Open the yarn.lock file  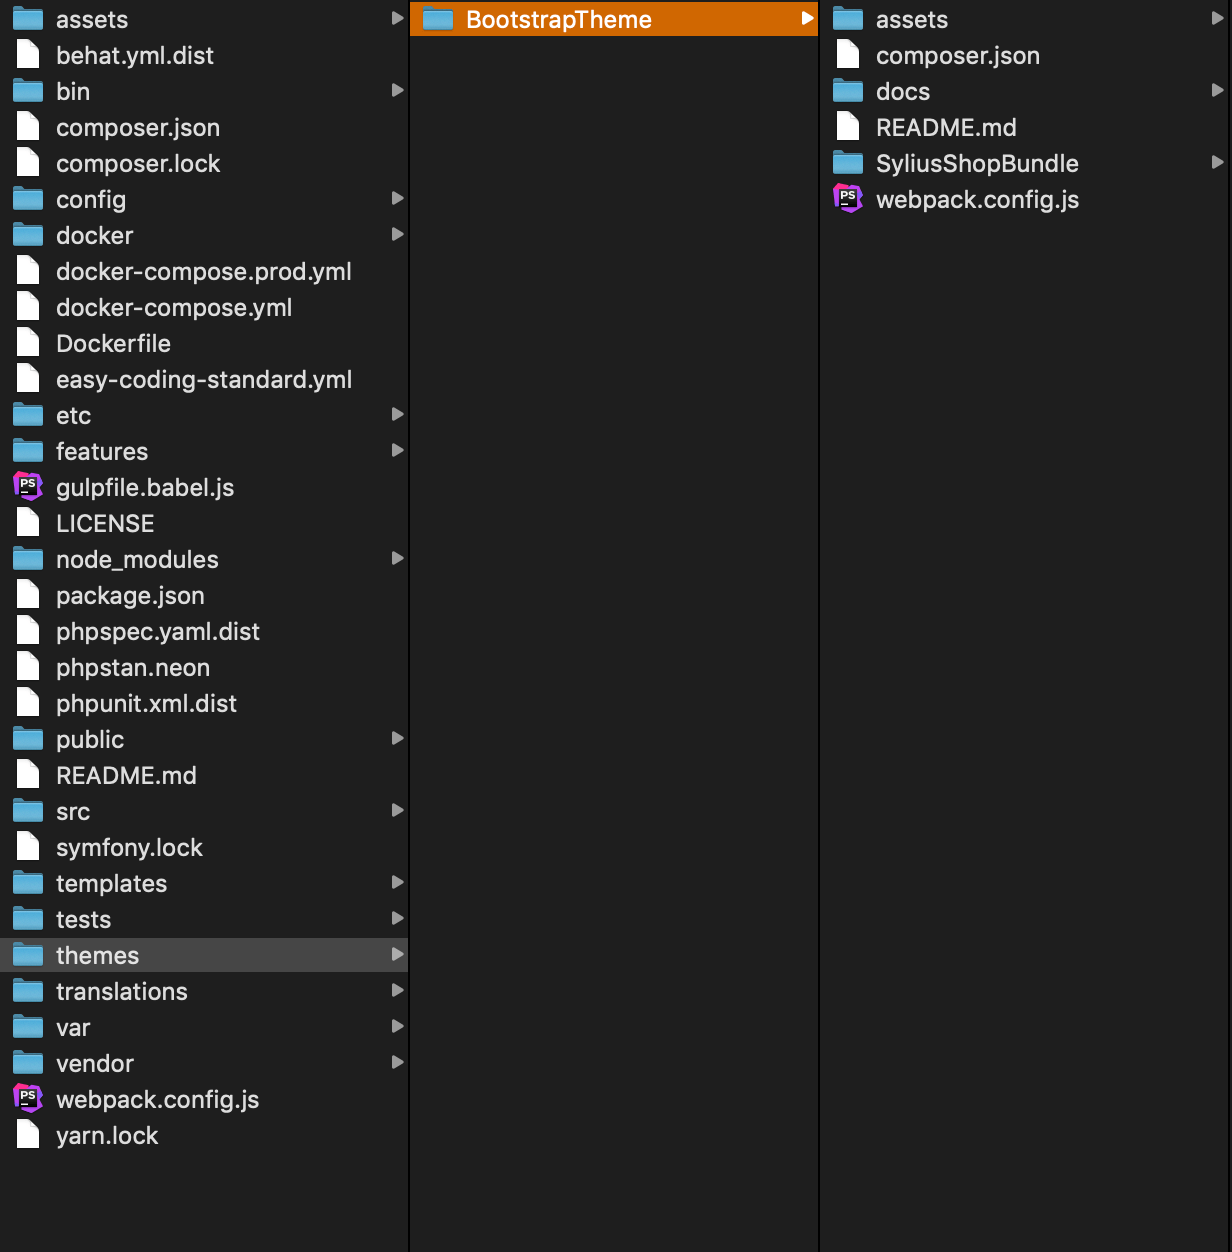pyautogui.click(x=107, y=1135)
